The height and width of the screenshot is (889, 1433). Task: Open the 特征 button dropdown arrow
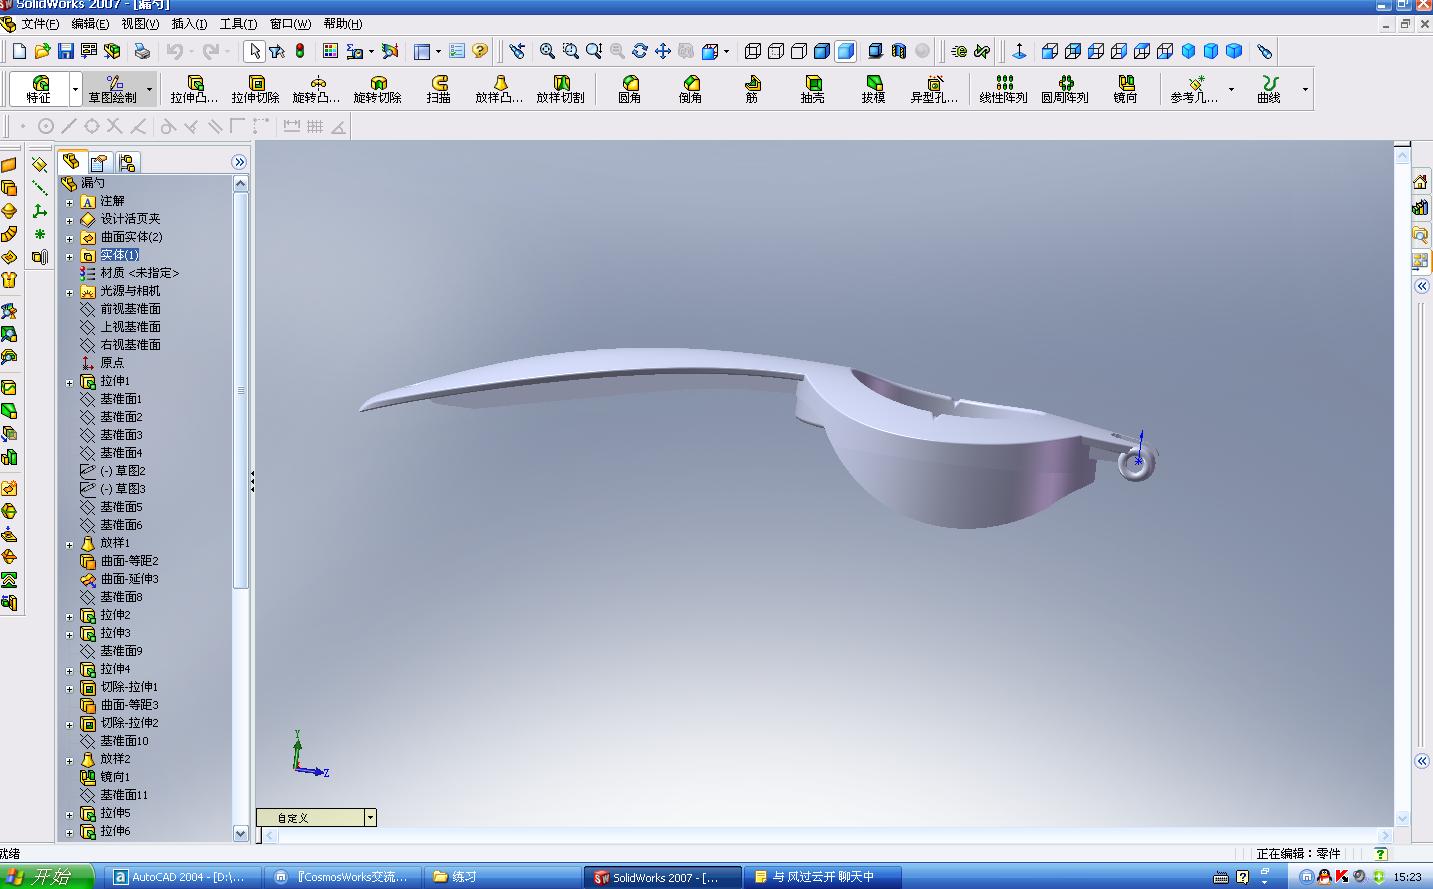pyautogui.click(x=75, y=90)
